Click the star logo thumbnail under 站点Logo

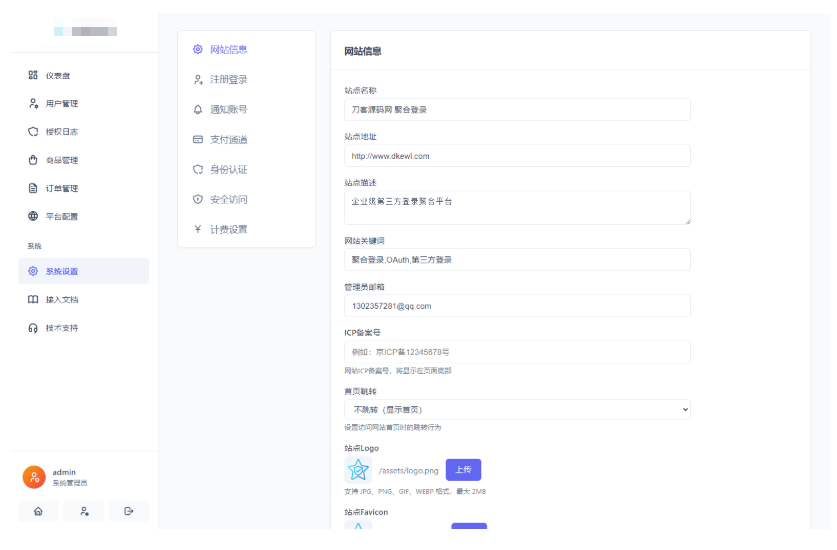(358, 470)
